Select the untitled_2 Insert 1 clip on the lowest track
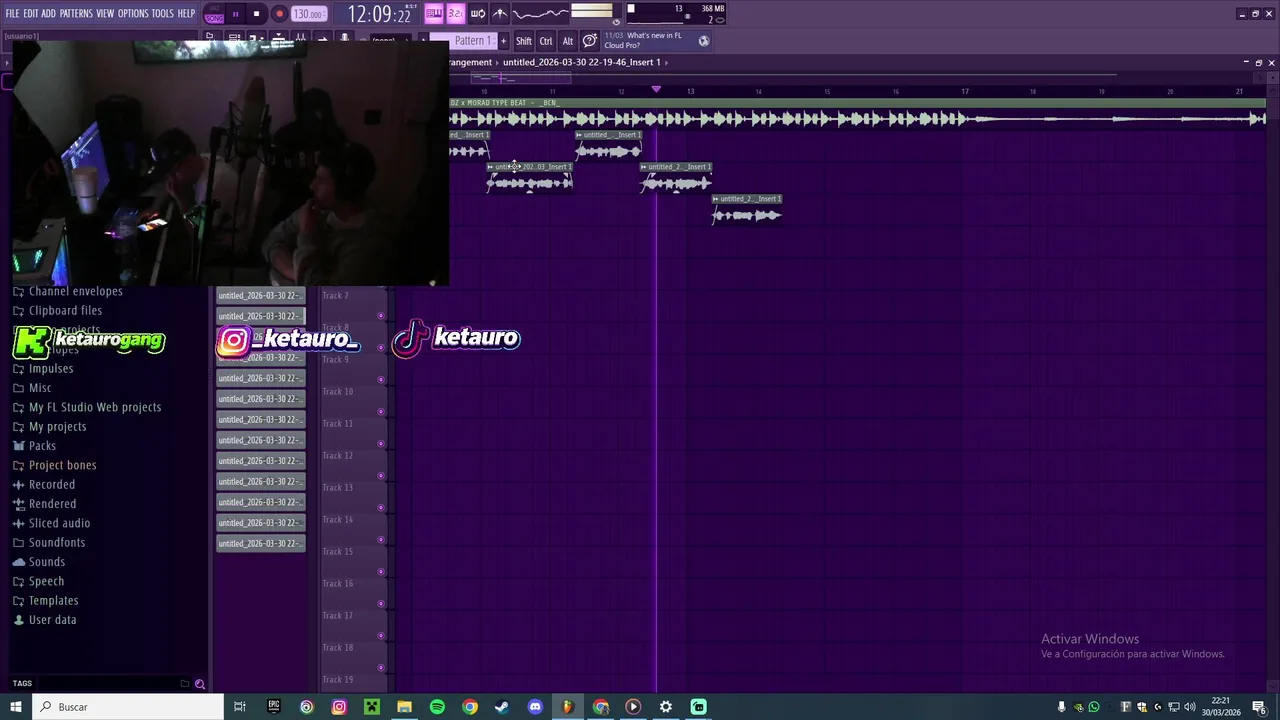 747,210
